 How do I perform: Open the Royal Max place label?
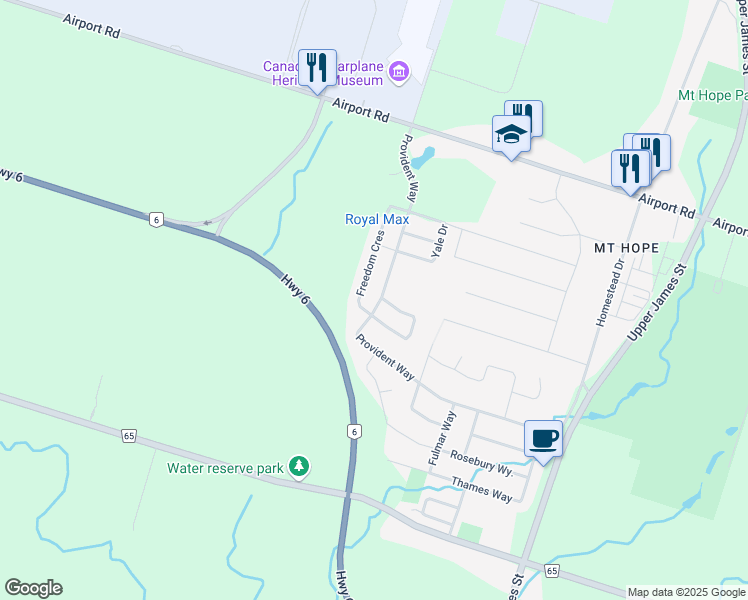click(377, 219)
